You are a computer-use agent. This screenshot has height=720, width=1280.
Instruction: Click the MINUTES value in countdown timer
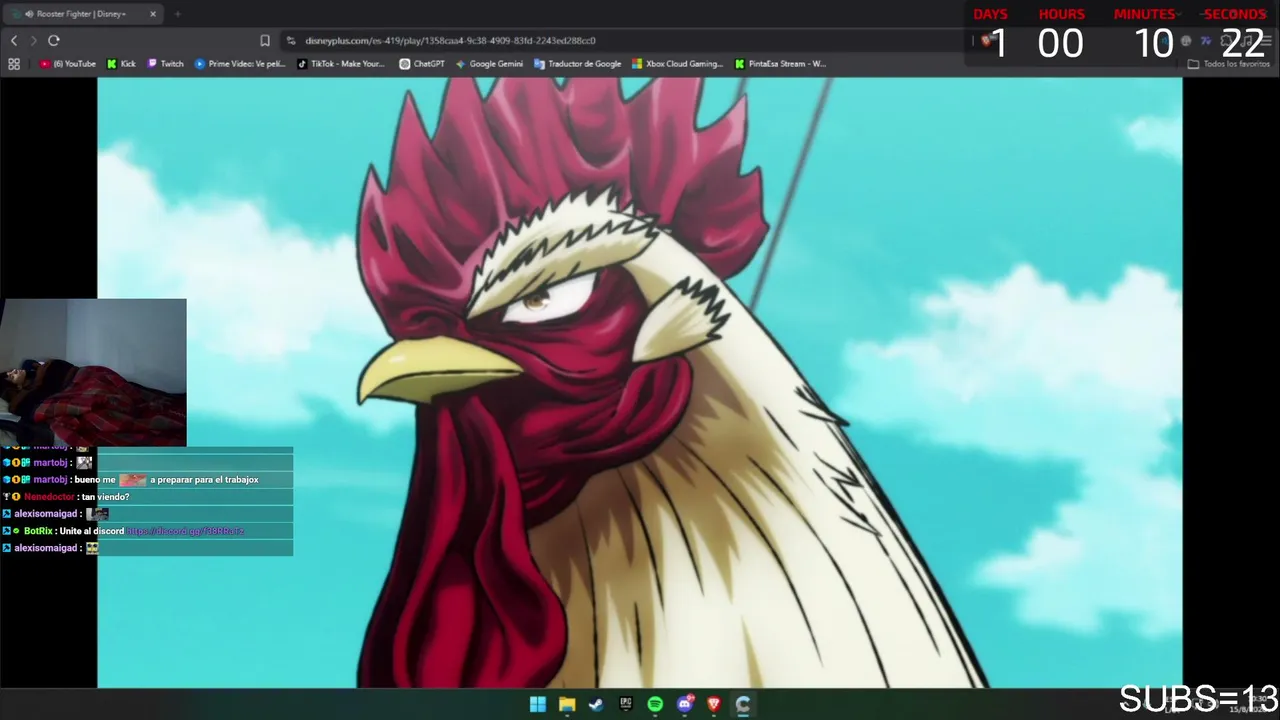pyautogui.click(x=1153, y=44)
